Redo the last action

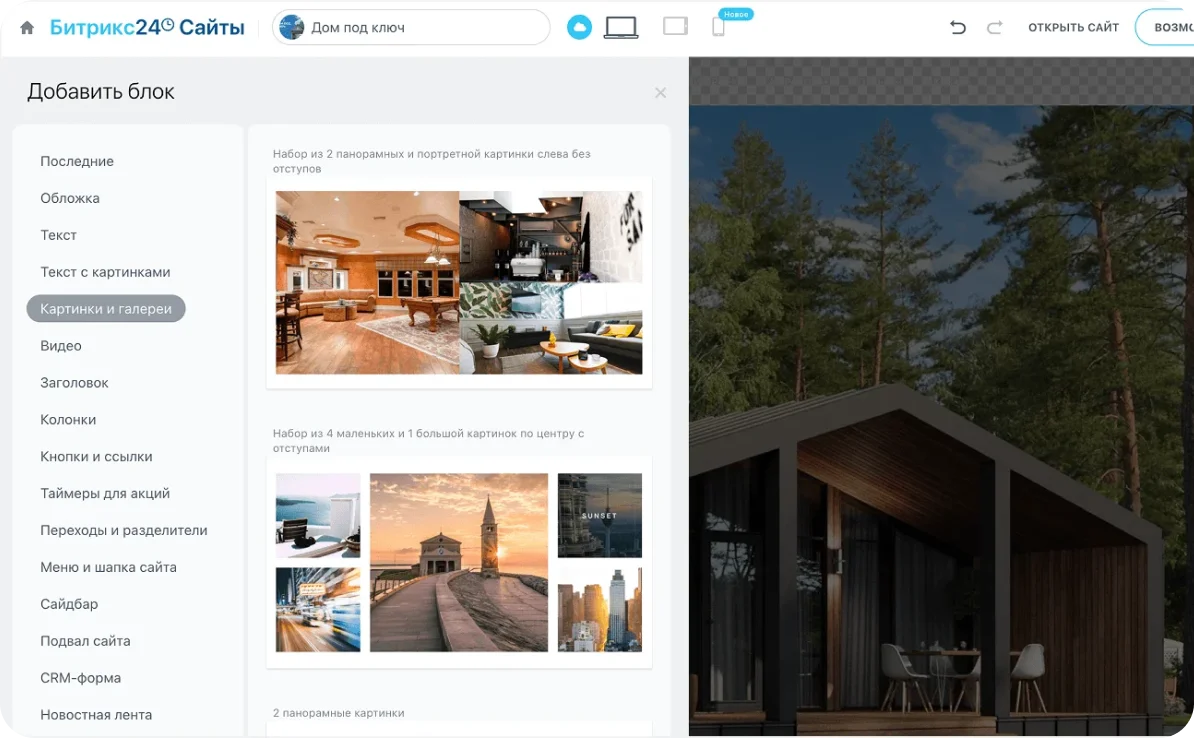tap(994, 27)
